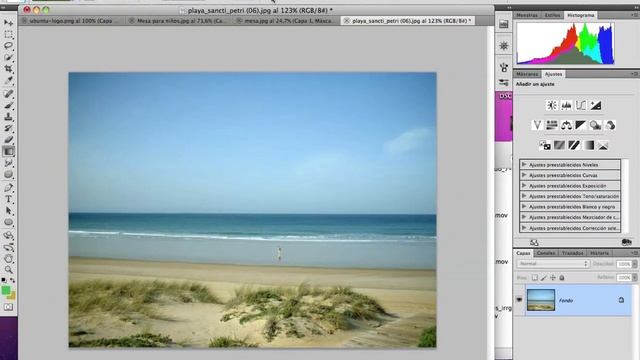The height and width of the screenshot is (360, 640).
Task: Open the Opacidad value dropdown
Action: click(634, 264)
